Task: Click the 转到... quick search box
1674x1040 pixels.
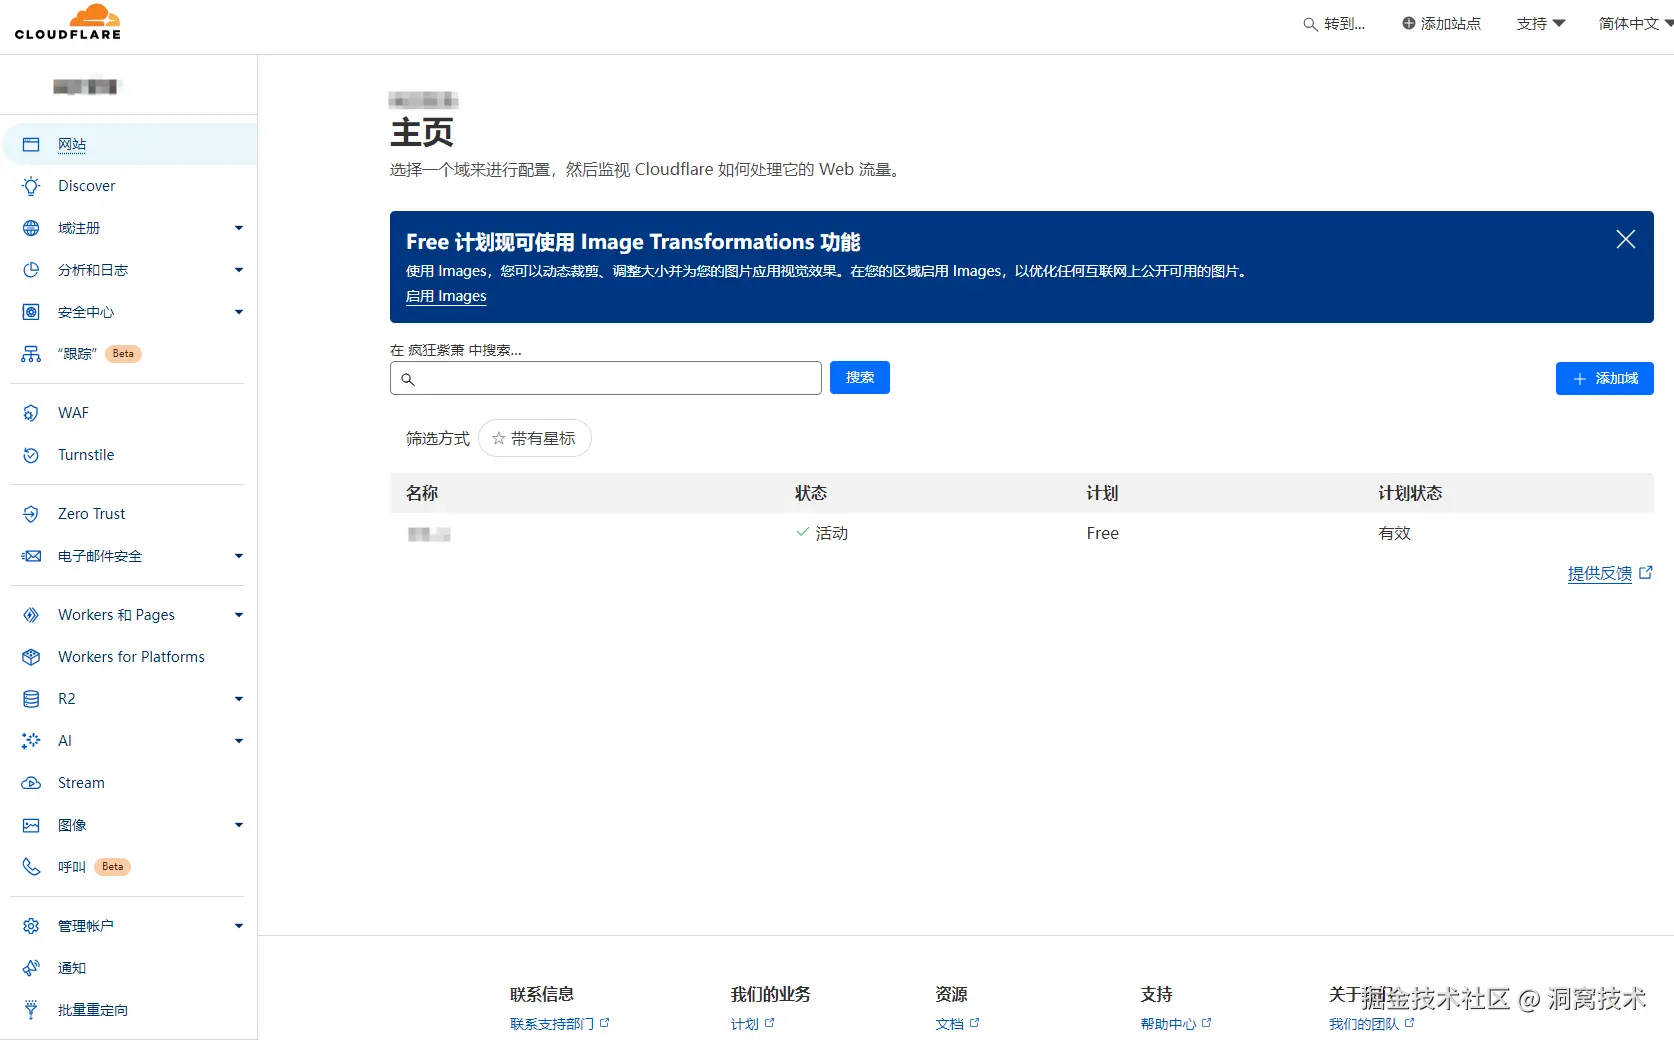Action: coord(1334,23)
